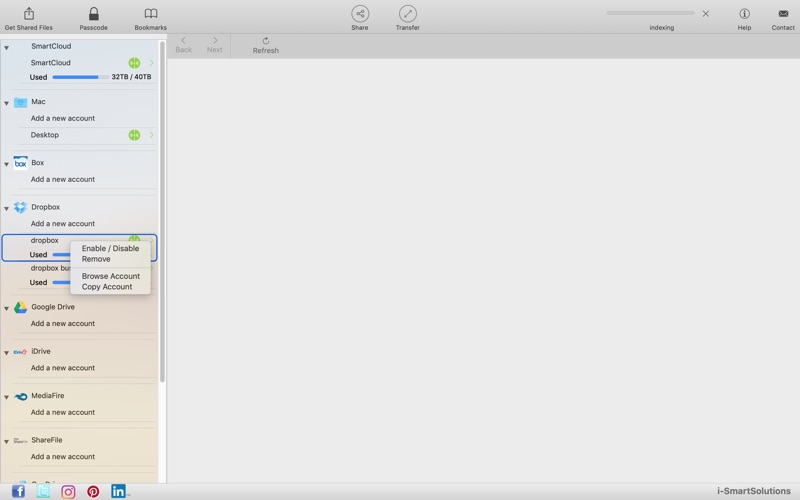The height and width of the screenshot is (500, 800).
Task: Open SmartCloud account using chevron arrow
Action: click(152, 63)
